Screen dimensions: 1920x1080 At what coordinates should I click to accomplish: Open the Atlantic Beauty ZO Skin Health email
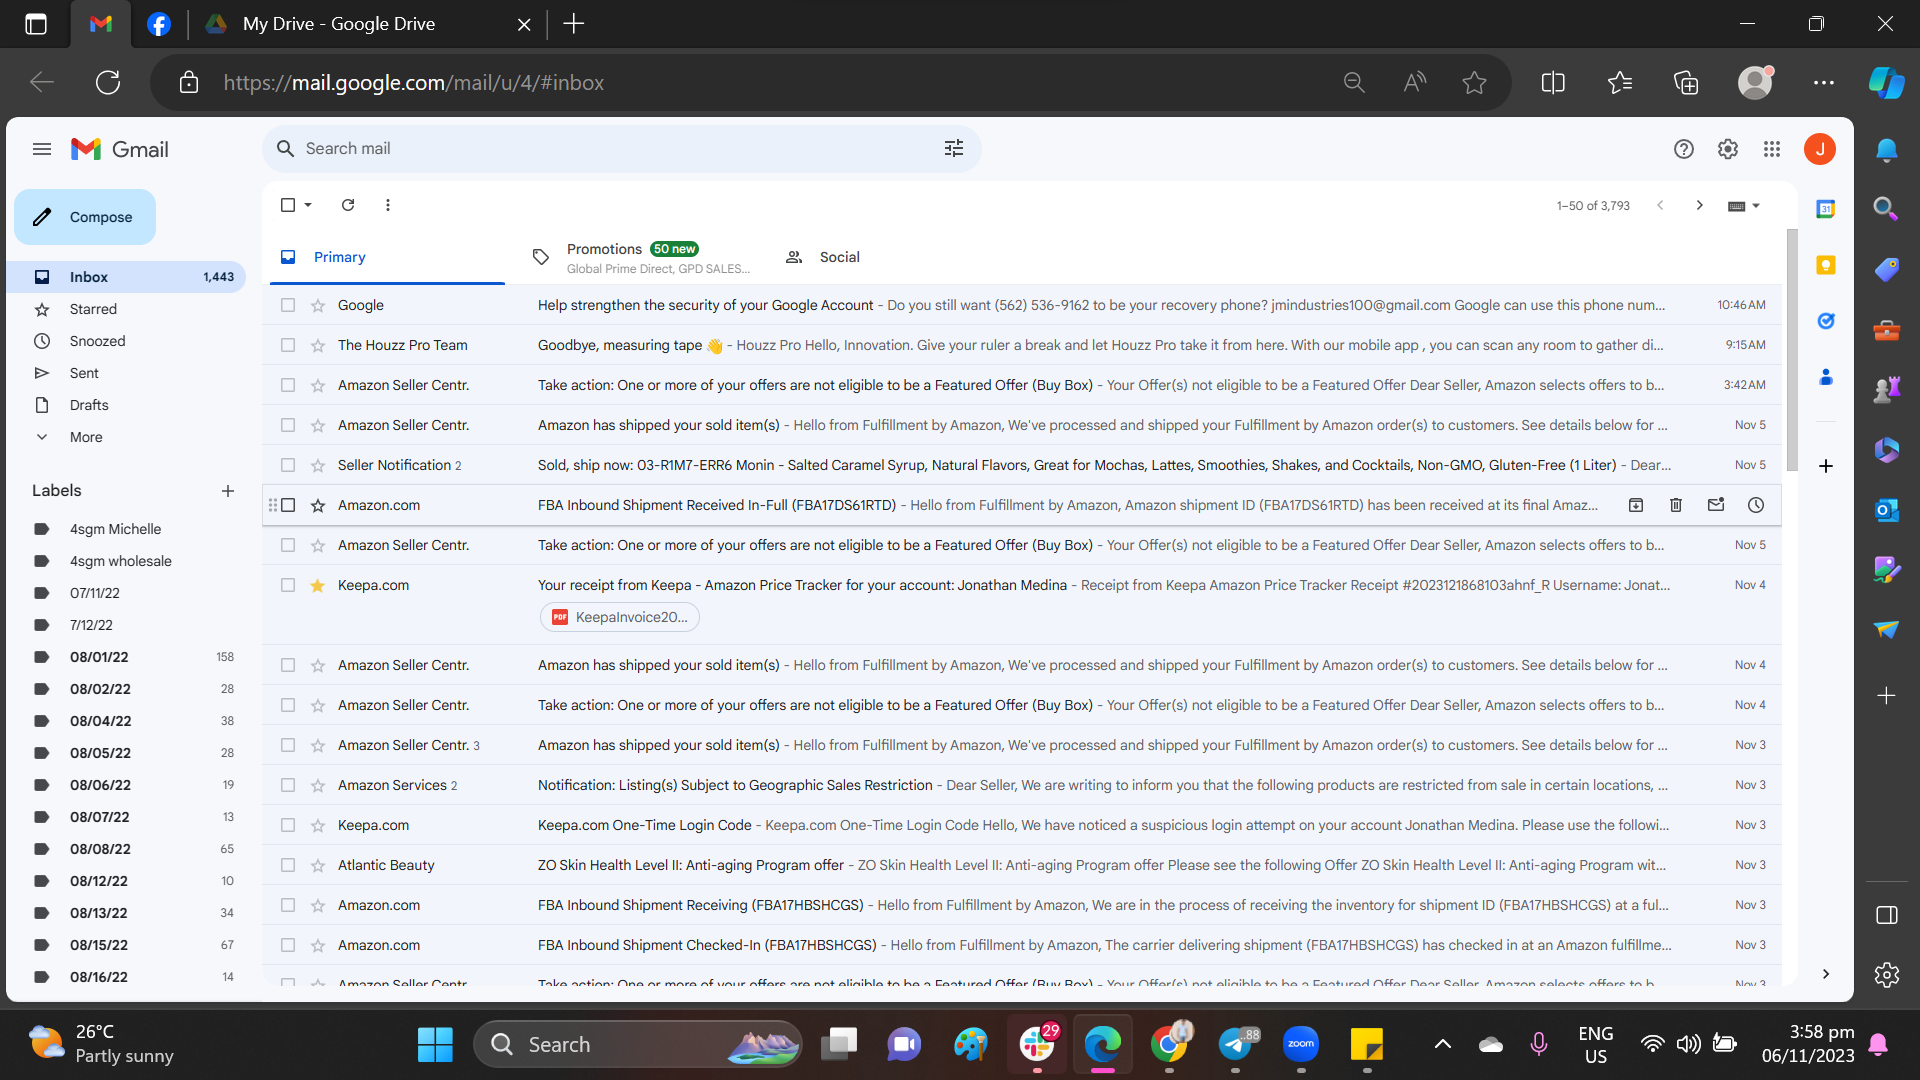[x=1022, y=865]
